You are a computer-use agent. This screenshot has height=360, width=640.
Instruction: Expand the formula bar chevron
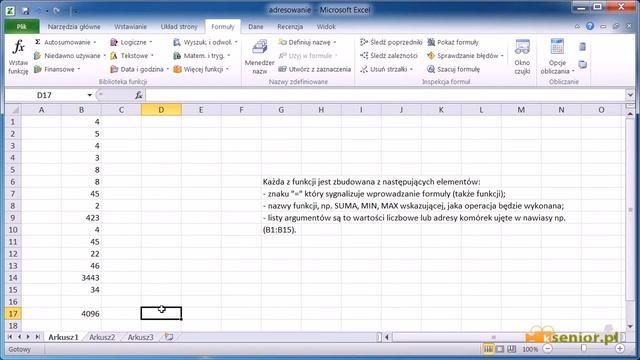(x=630, y=95)
